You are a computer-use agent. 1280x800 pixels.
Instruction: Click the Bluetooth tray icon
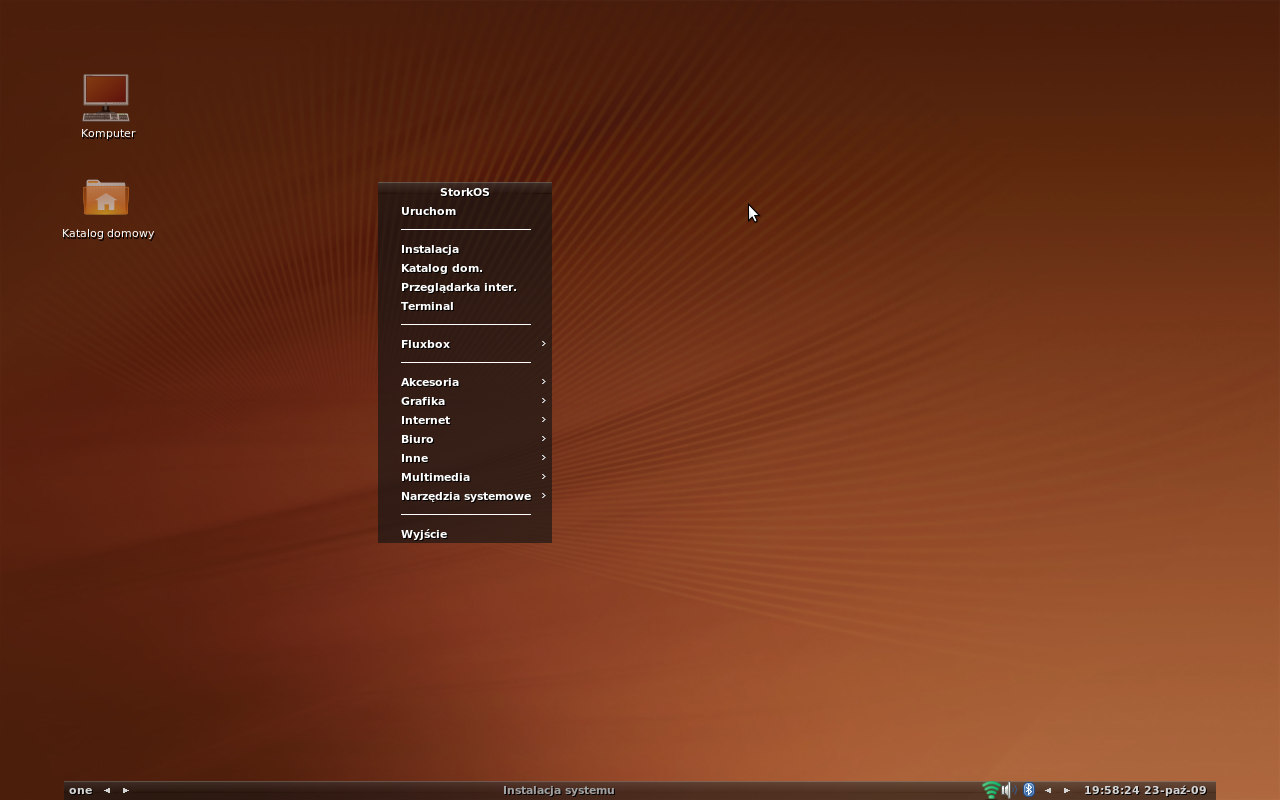coord(1028,790)
